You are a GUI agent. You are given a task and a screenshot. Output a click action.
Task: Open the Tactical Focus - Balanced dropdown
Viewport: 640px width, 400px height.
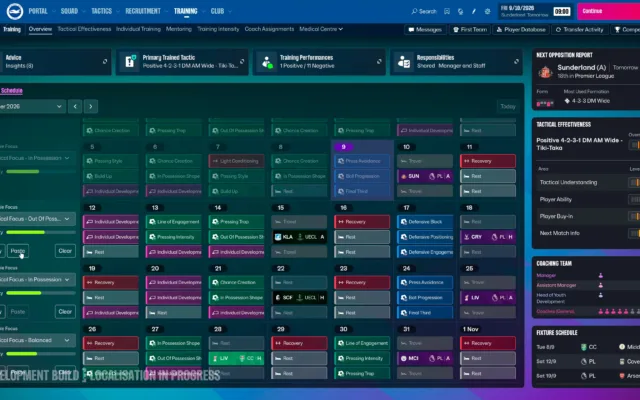coord(38,340)
